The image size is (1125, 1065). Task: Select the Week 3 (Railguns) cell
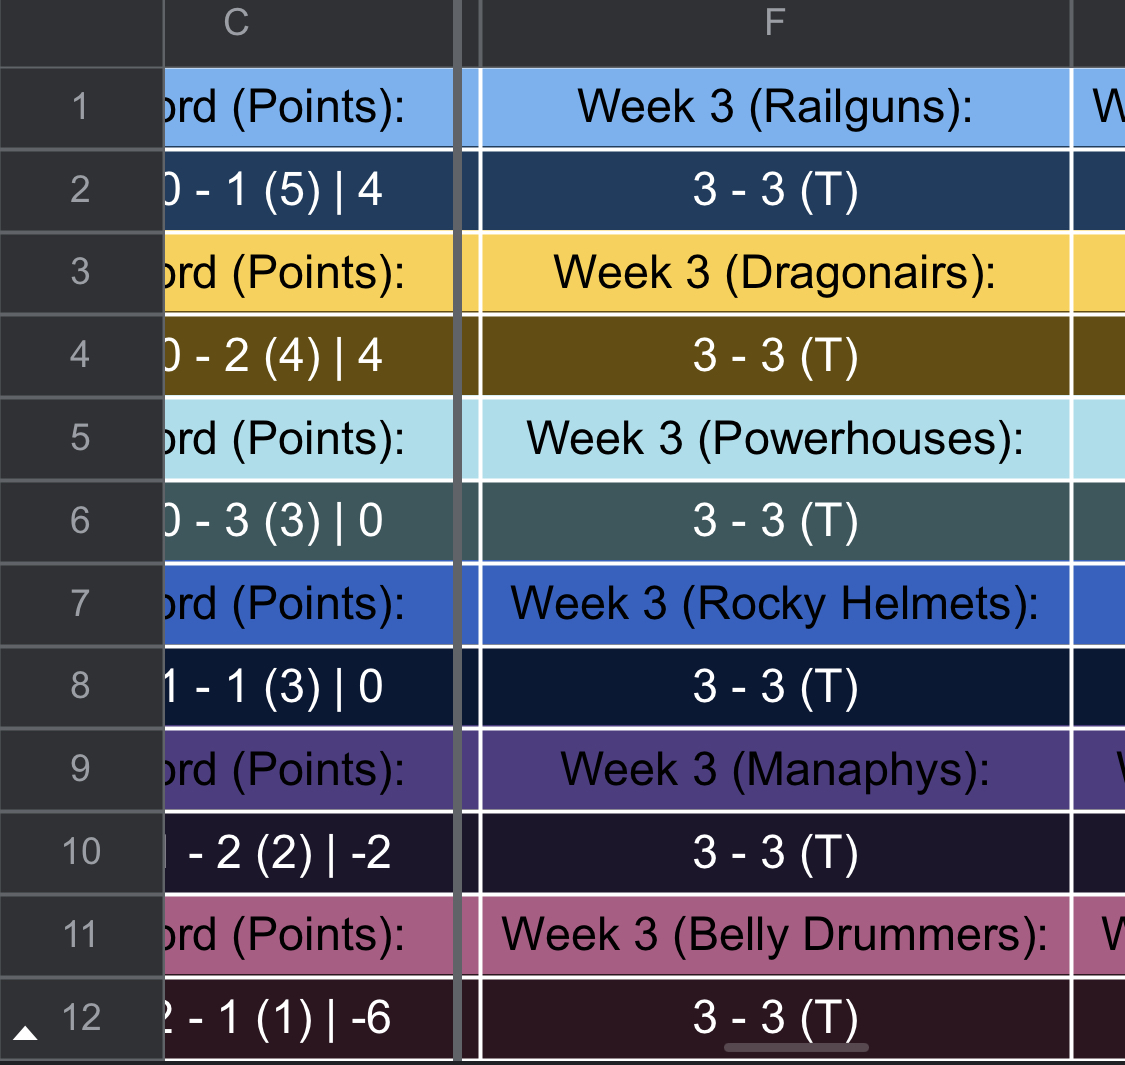click(x=775, y=107)
